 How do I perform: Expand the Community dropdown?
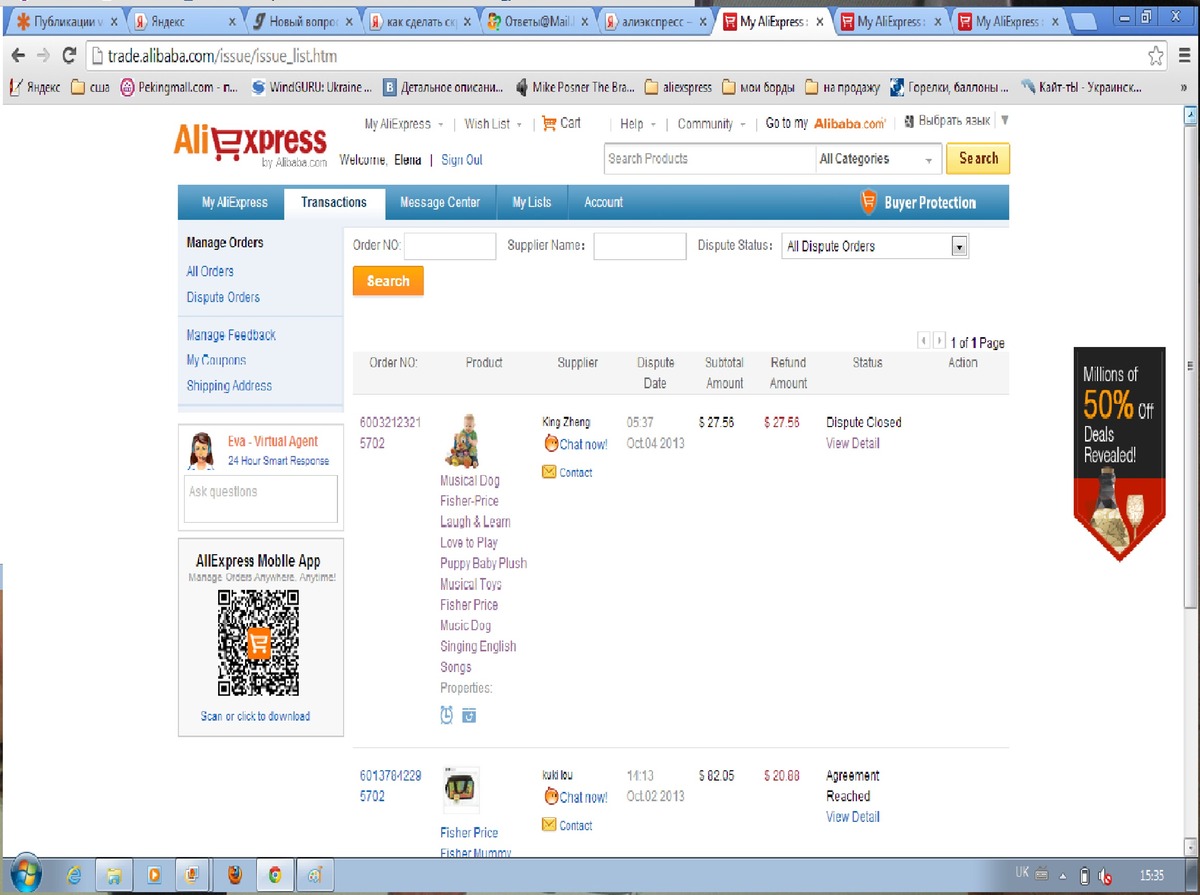tap(712, 124)
